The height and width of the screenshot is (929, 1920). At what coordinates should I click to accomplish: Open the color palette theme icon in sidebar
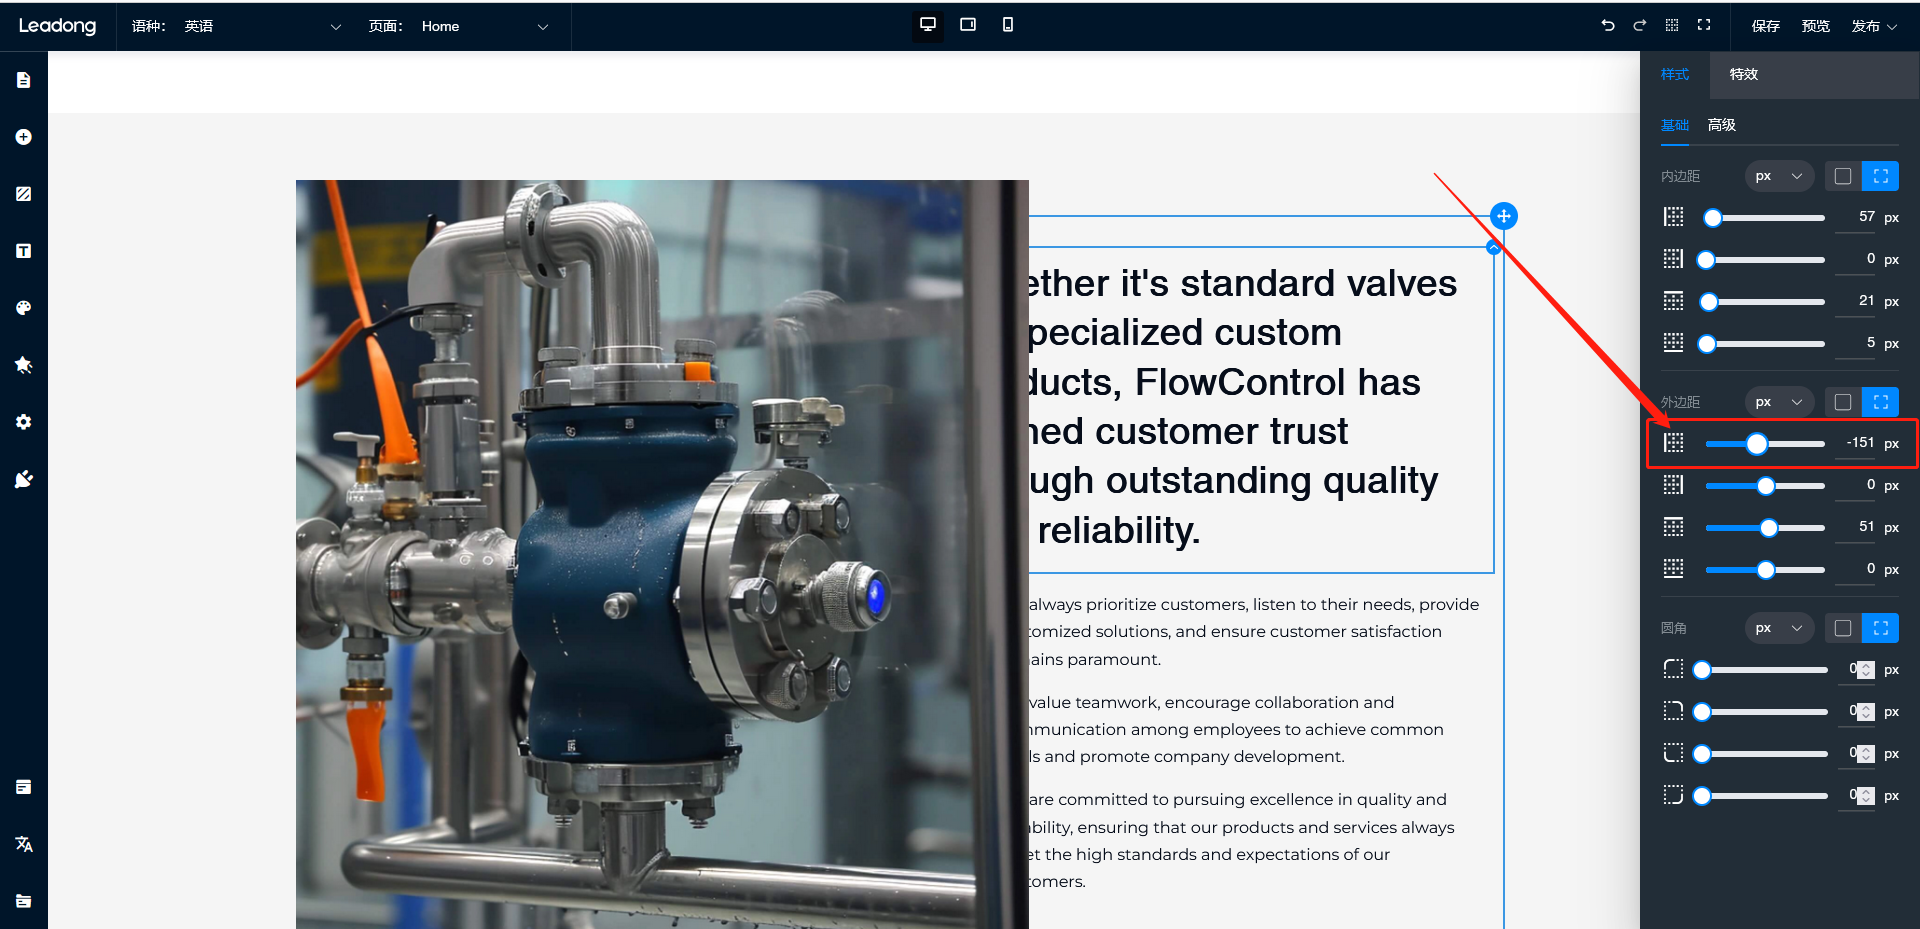click(x=24, y=308)
